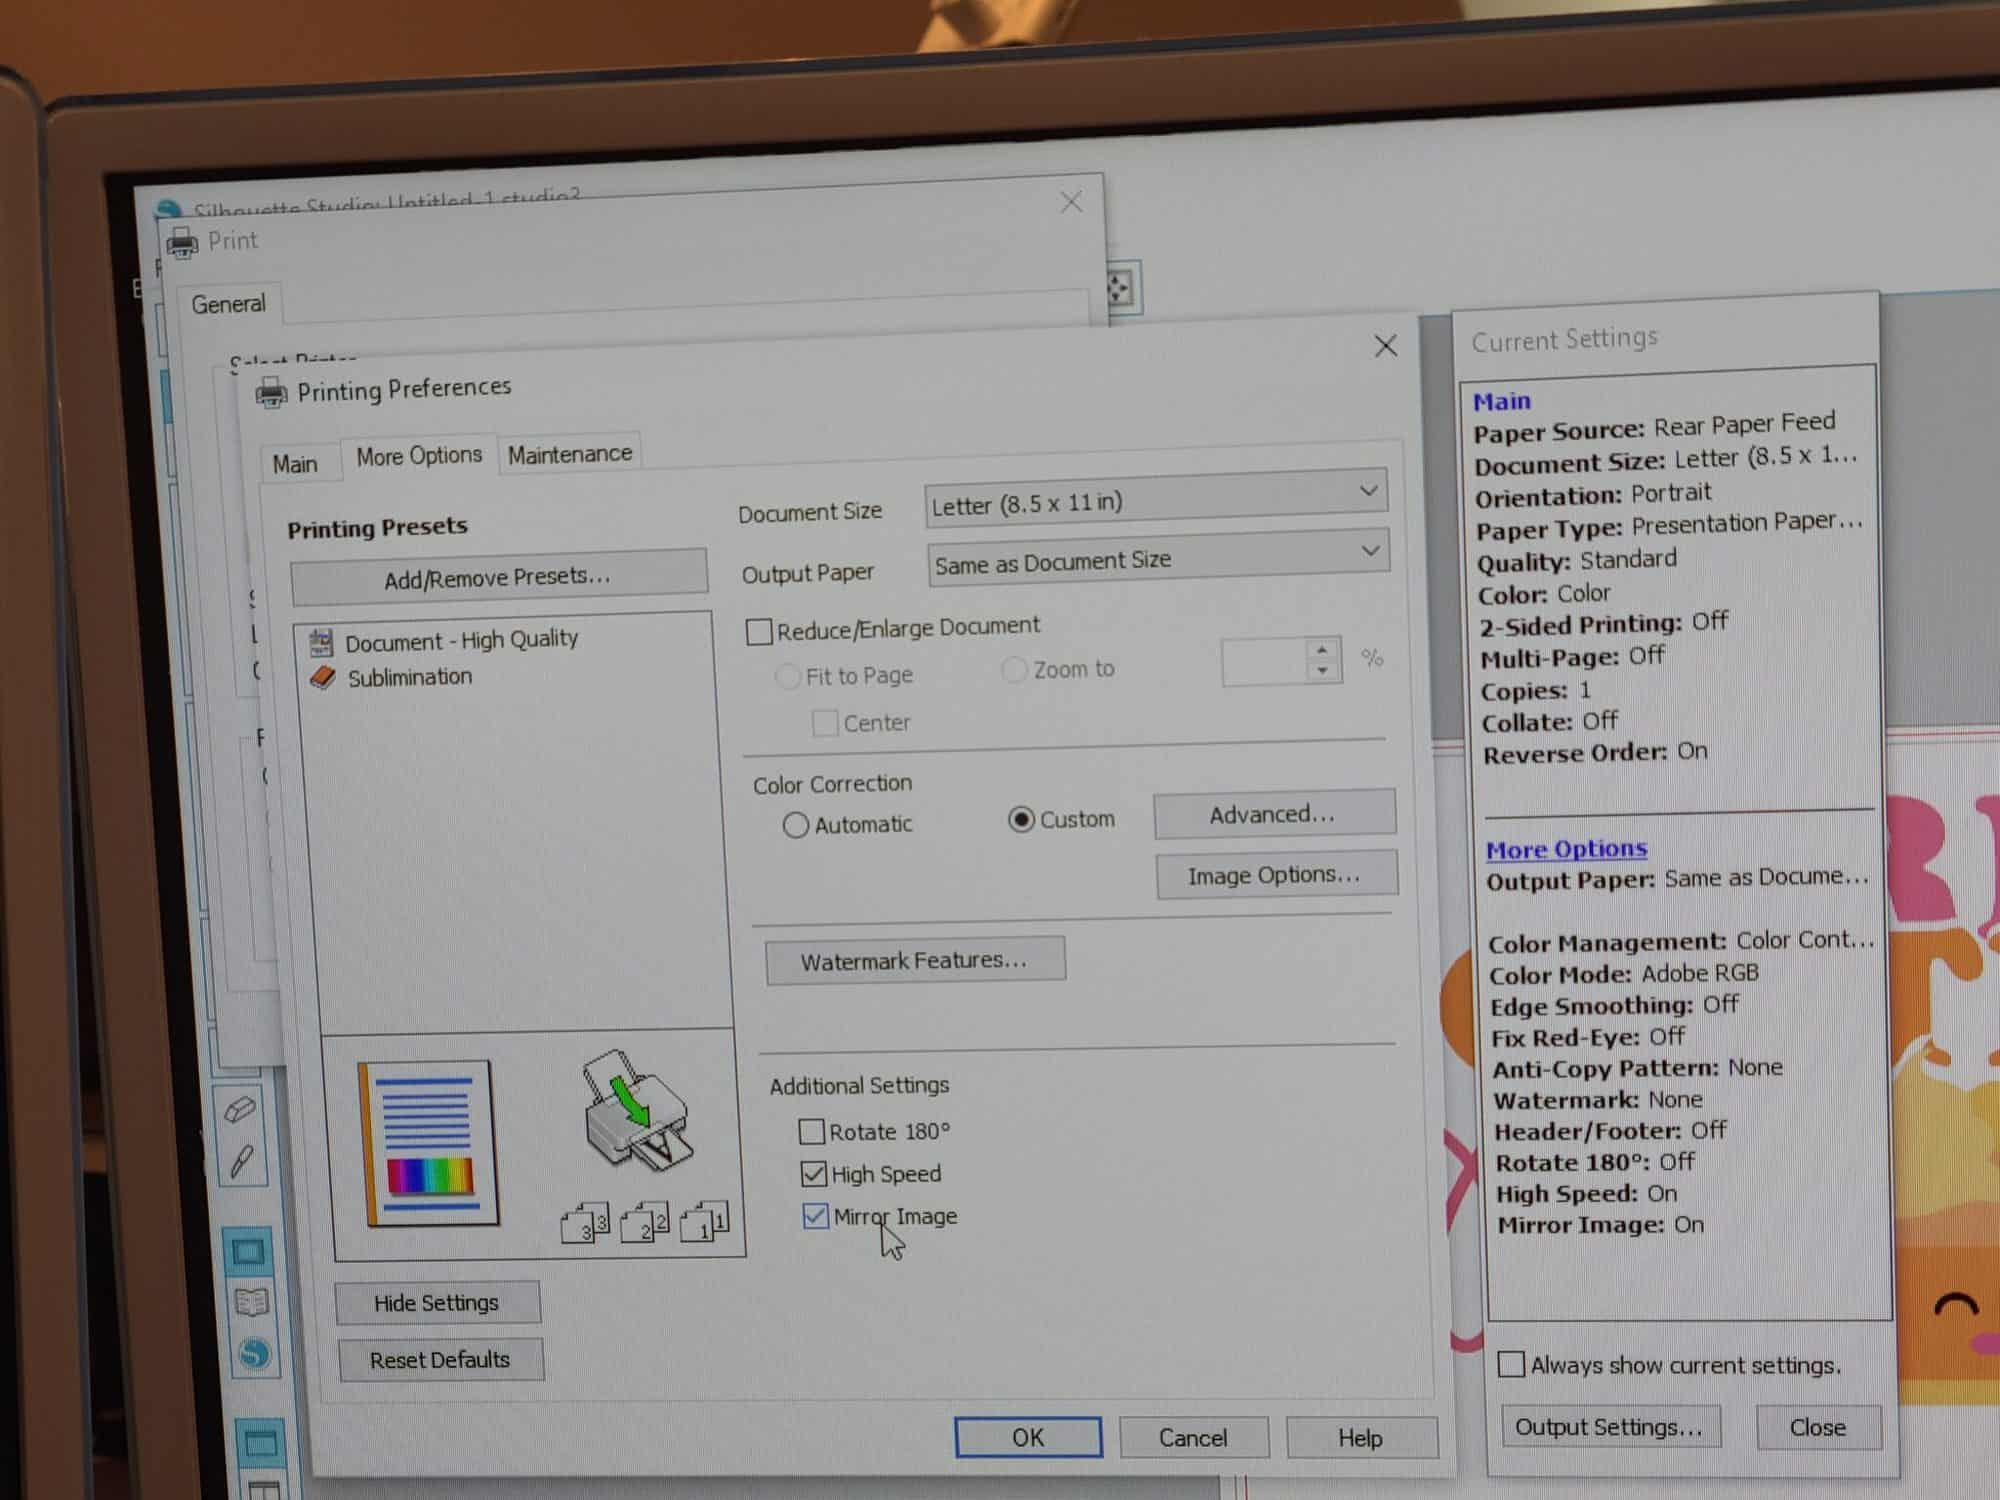Open the Library book icon

[250, 1302]
